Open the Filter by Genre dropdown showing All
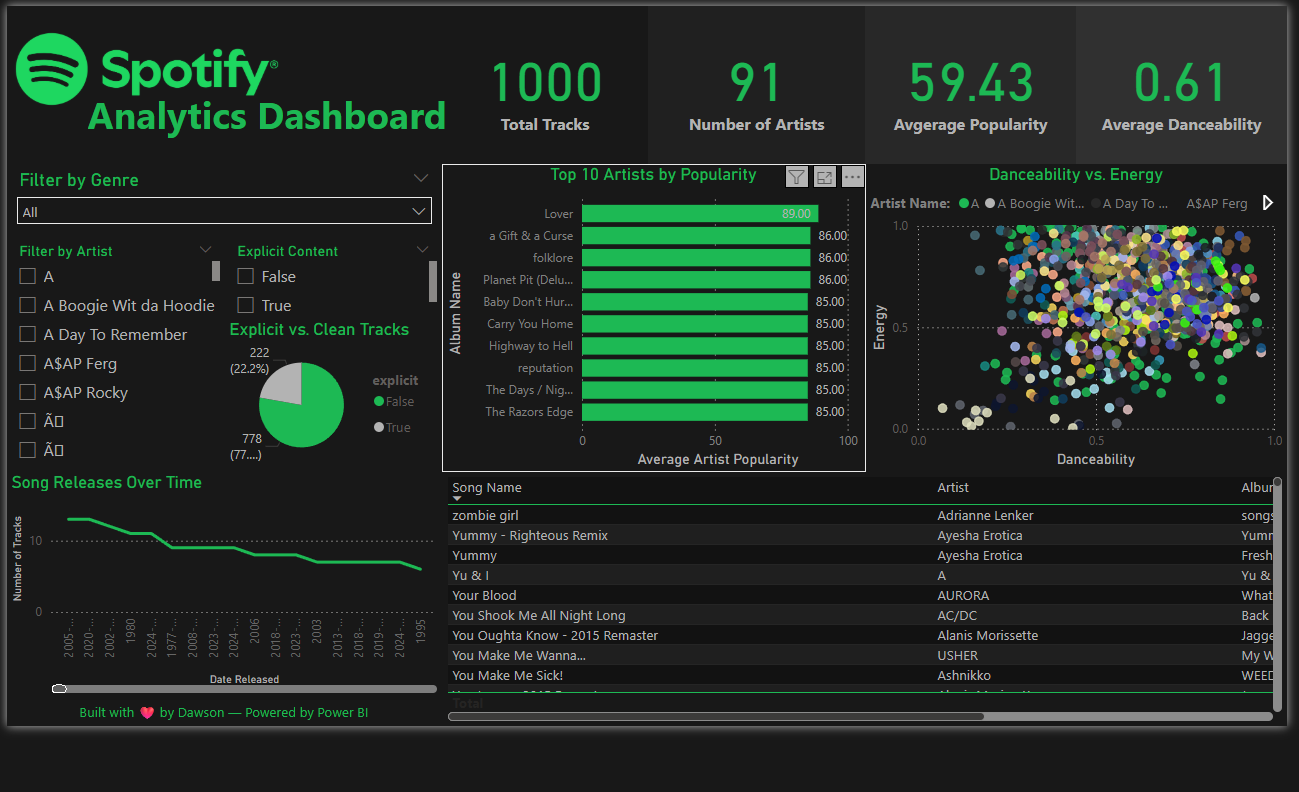 click(x=224, y=211)
